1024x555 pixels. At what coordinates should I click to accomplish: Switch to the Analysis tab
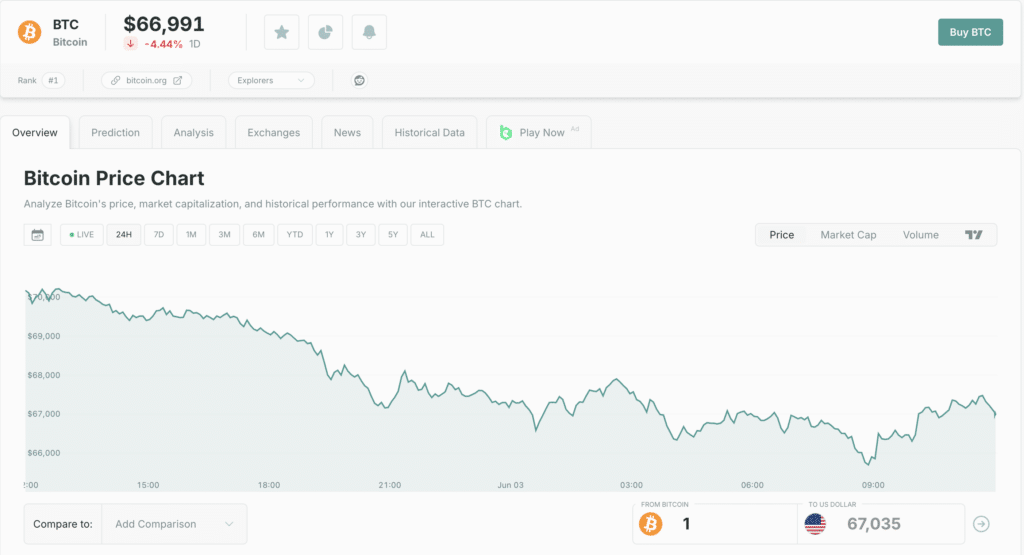pyautogui.click(x=193, y=133)
